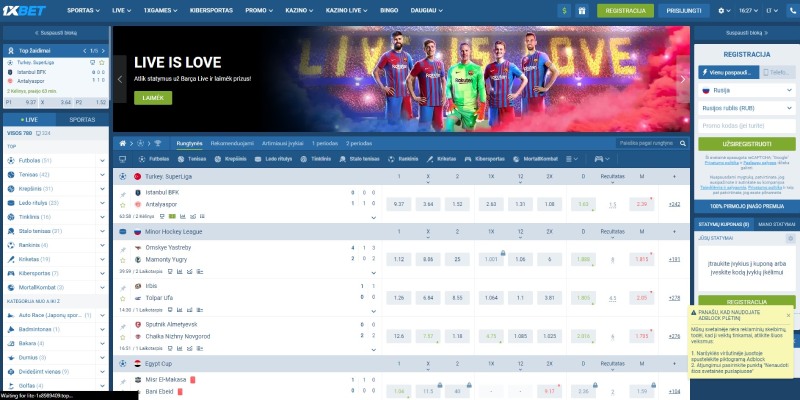
Task: Click the green REGISTRACIJA button in header
Action: (625, 11)
